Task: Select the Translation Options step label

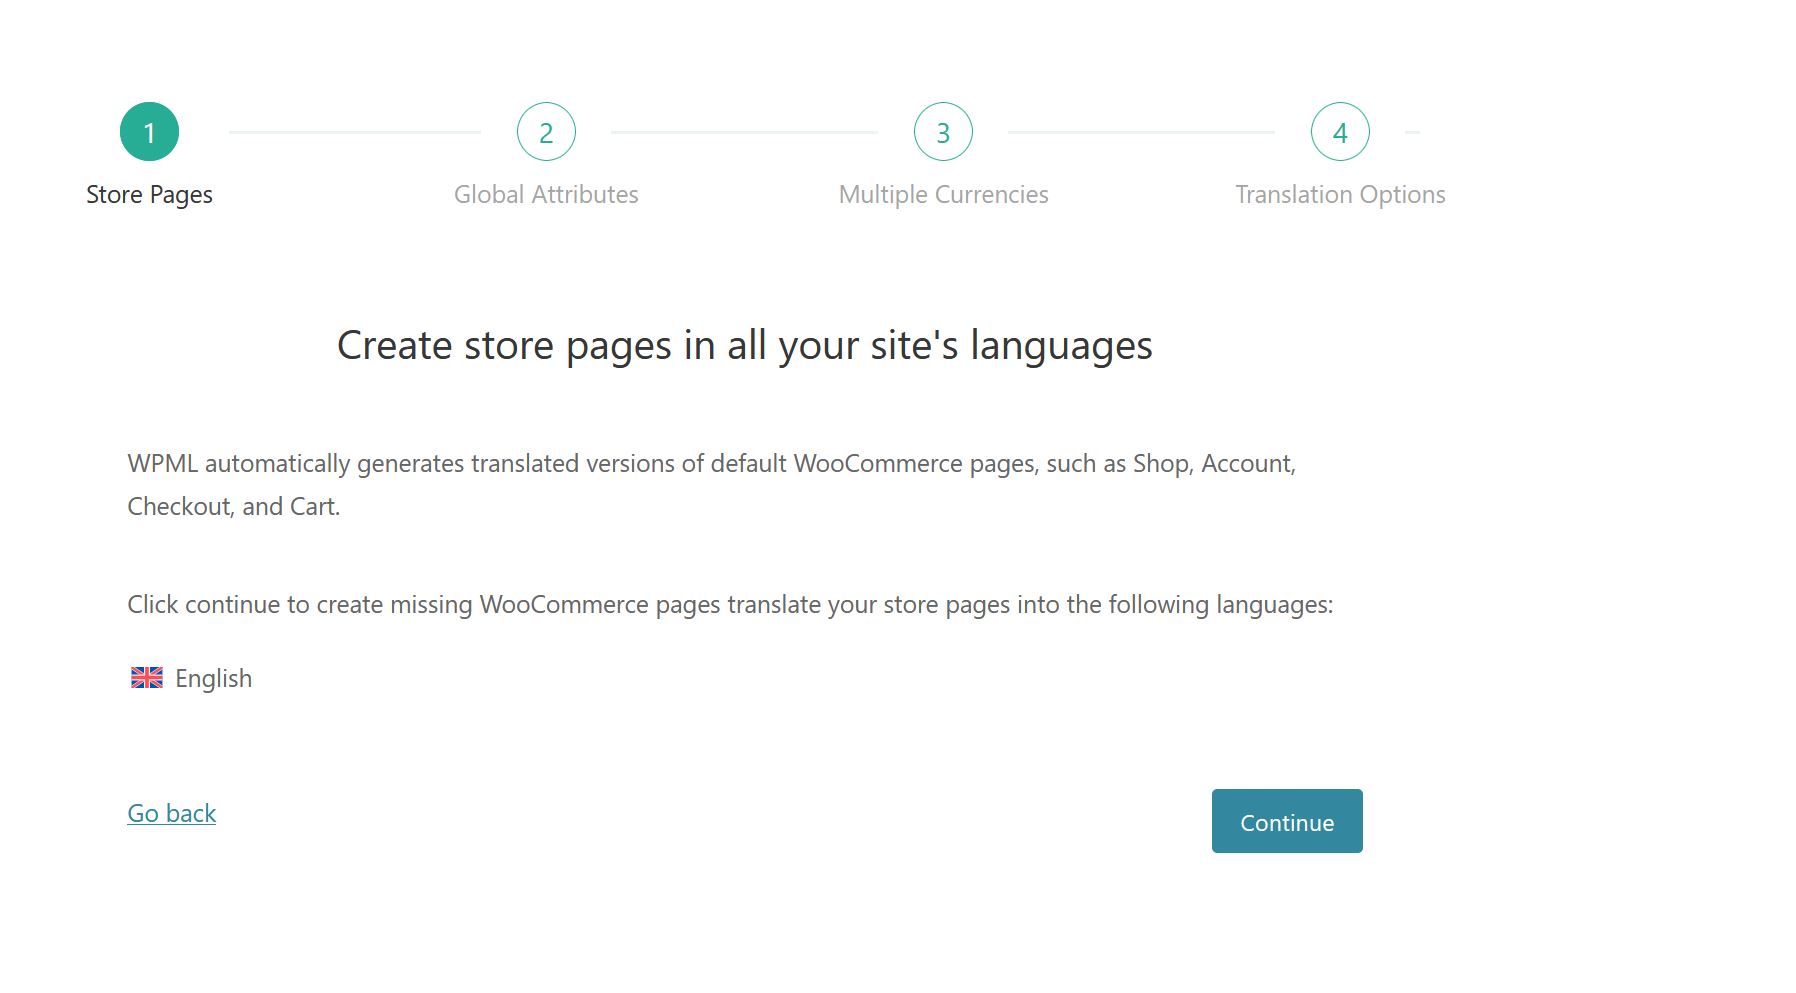Action: pyautogui.click(x=1340, y=195)
